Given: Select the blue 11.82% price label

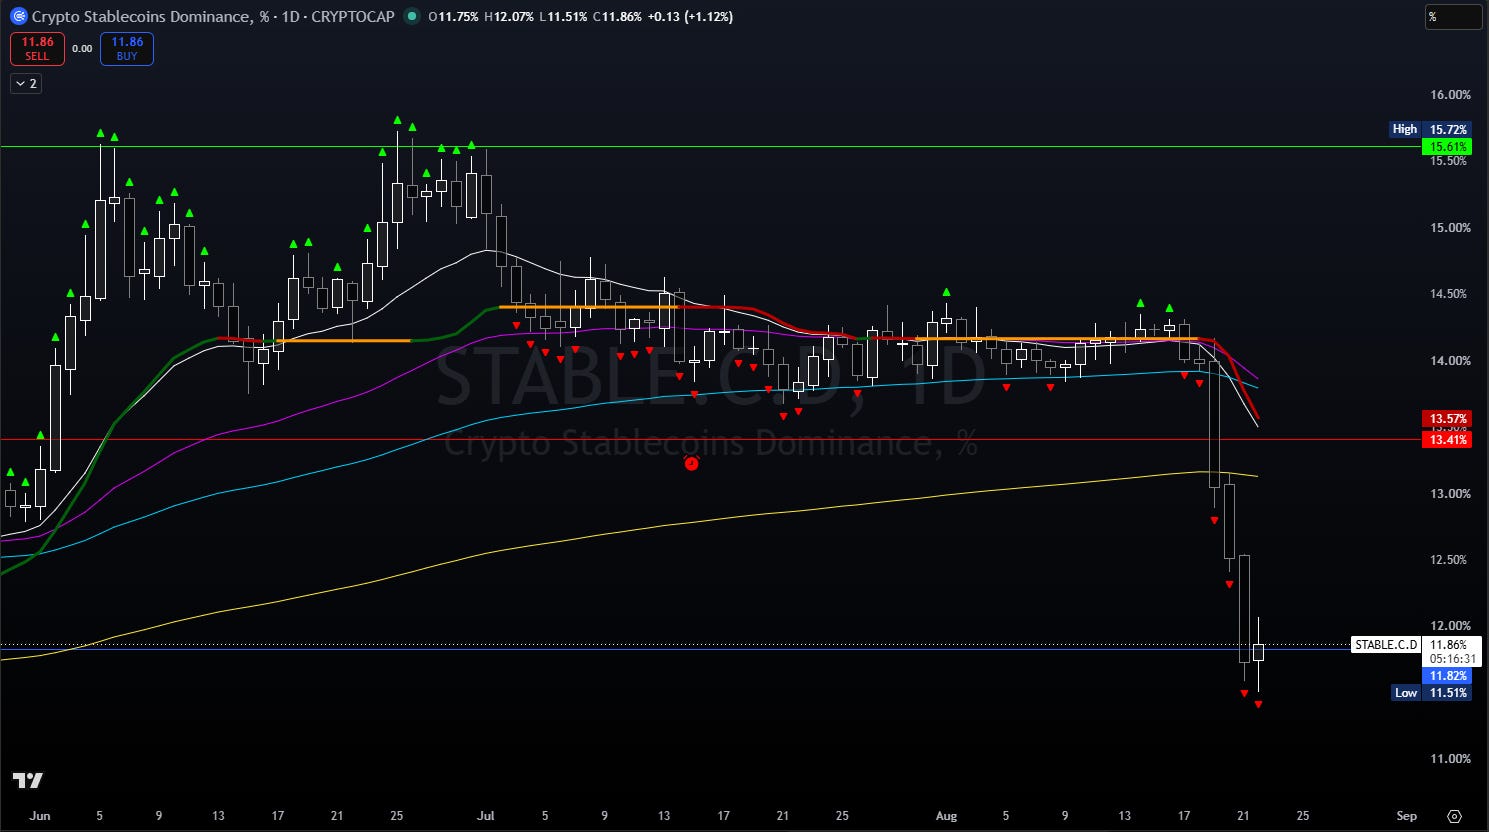Looking at the screenshot, I should [x=1446, y=676].
